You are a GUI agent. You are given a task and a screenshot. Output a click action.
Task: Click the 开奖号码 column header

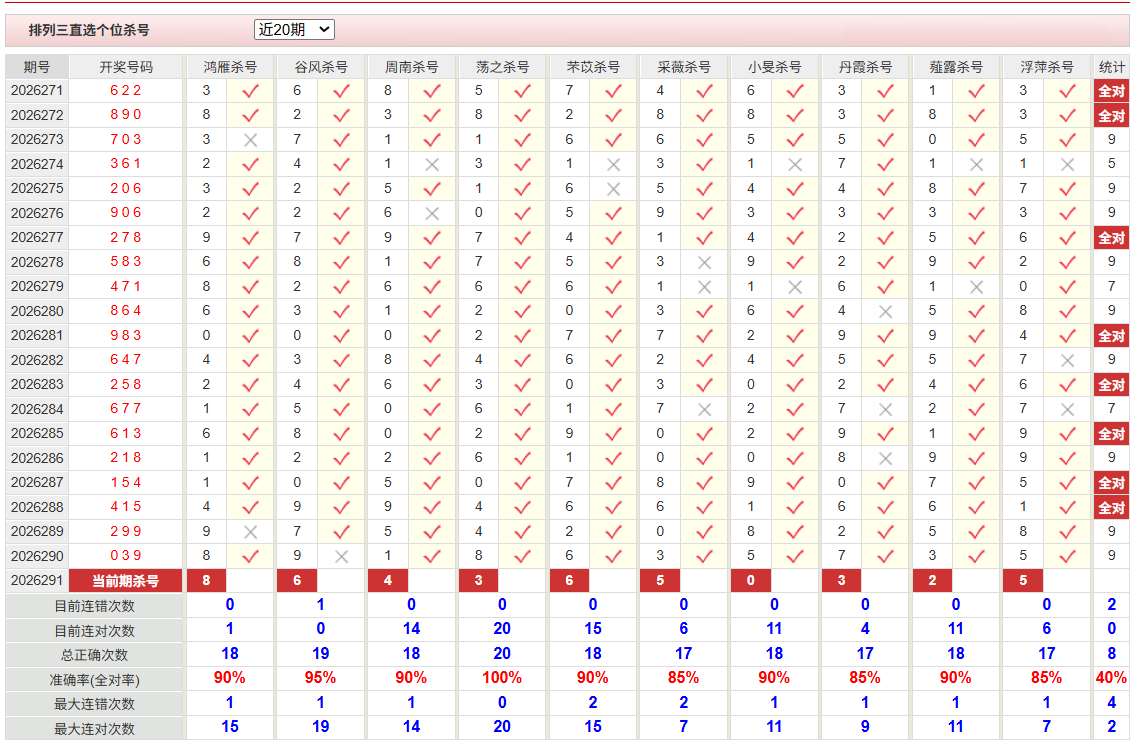125,67
